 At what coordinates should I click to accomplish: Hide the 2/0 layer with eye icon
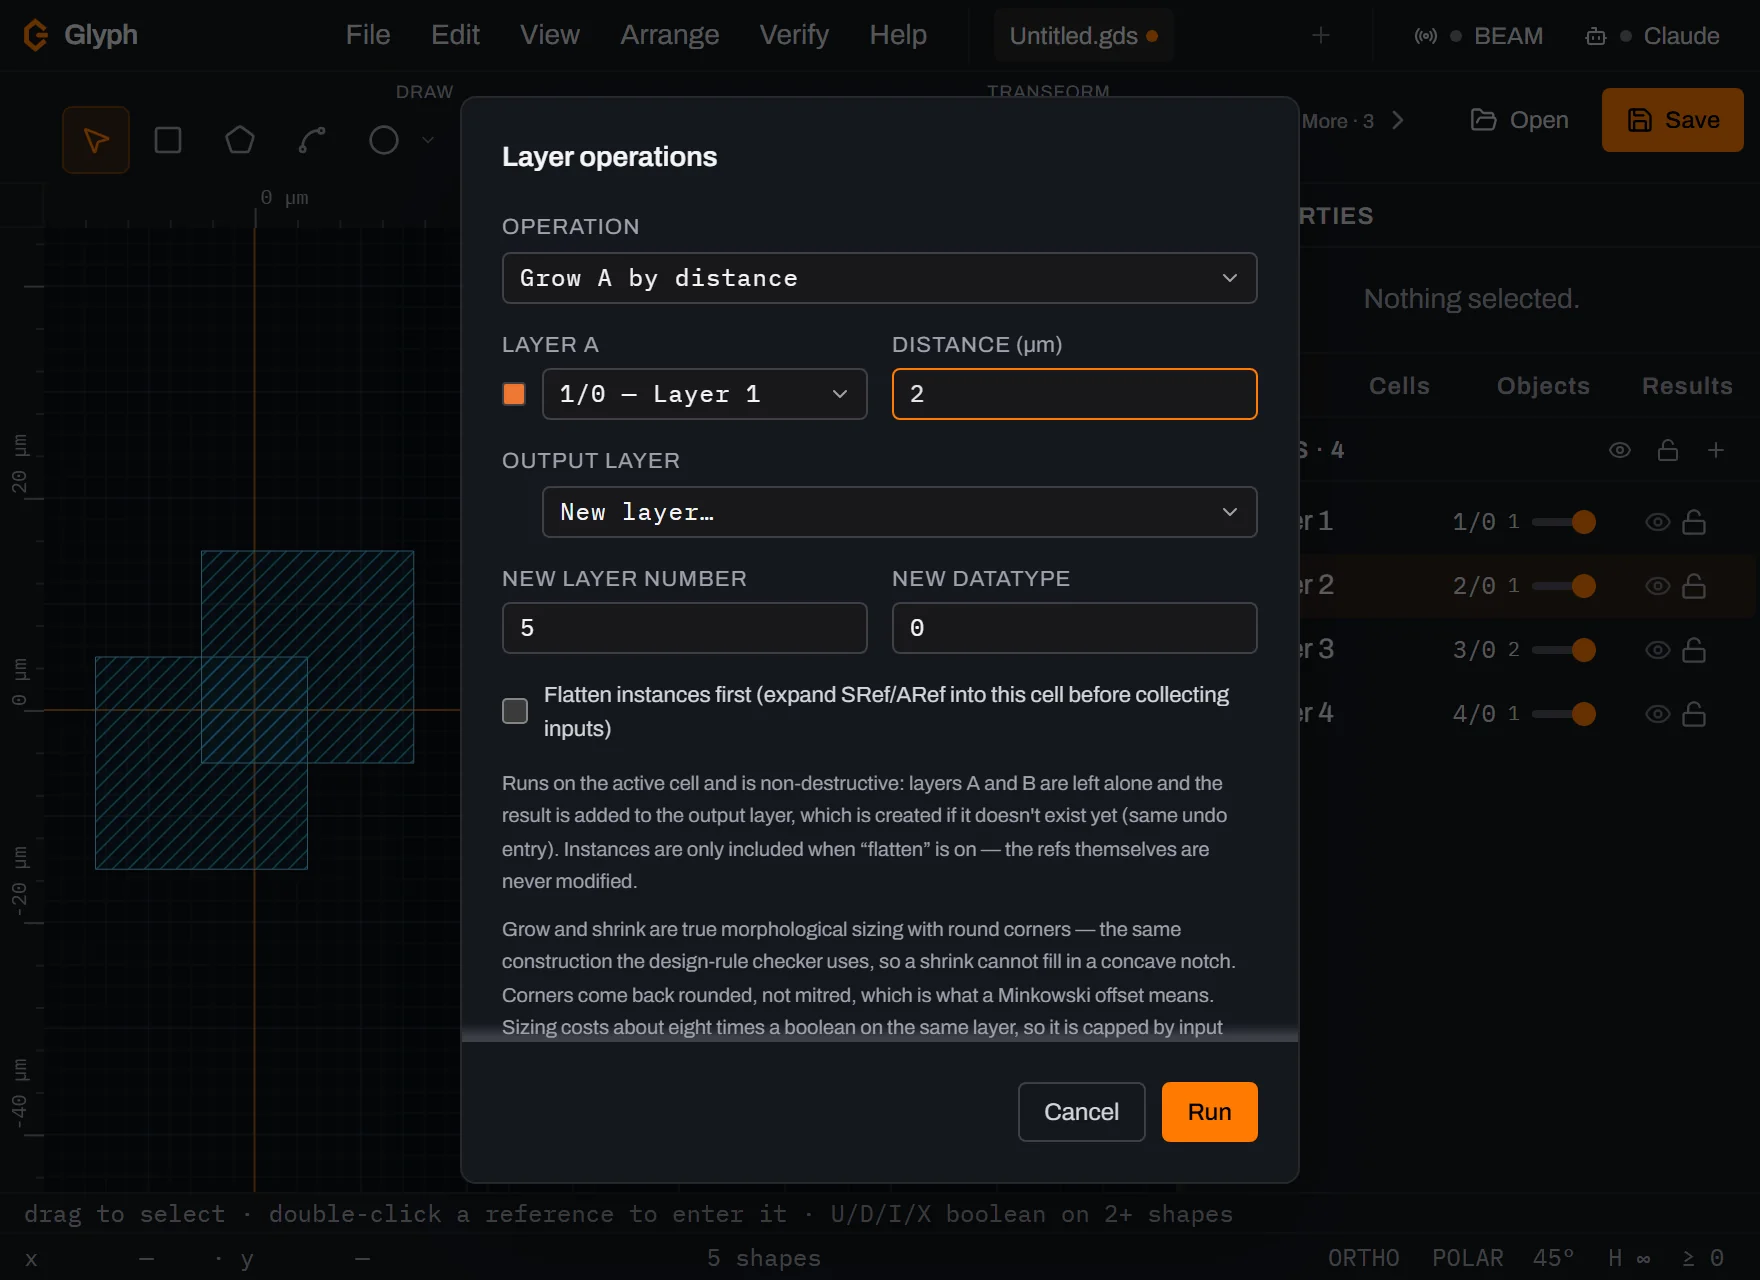click(1658, 586)
